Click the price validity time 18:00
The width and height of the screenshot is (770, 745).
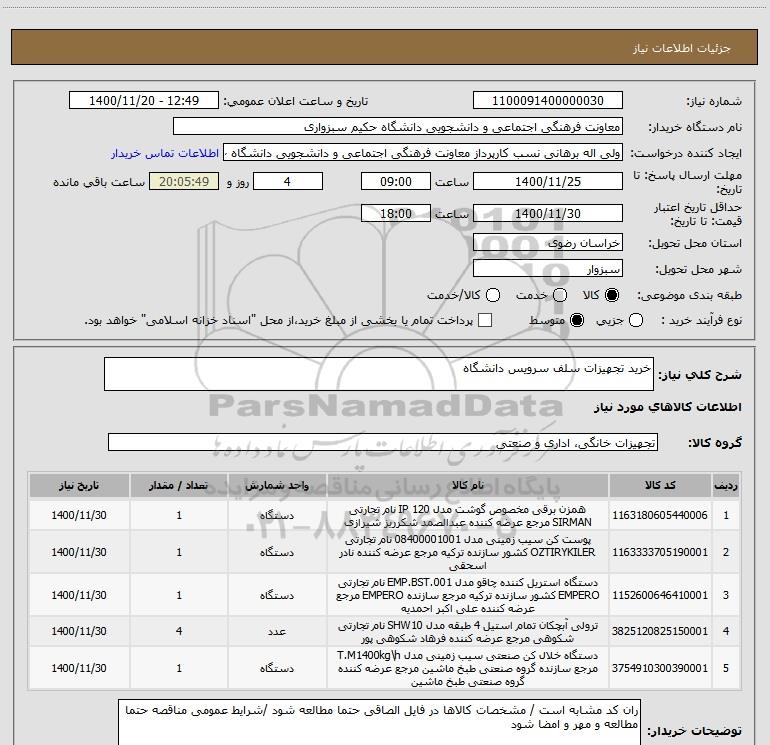(396, 213)
